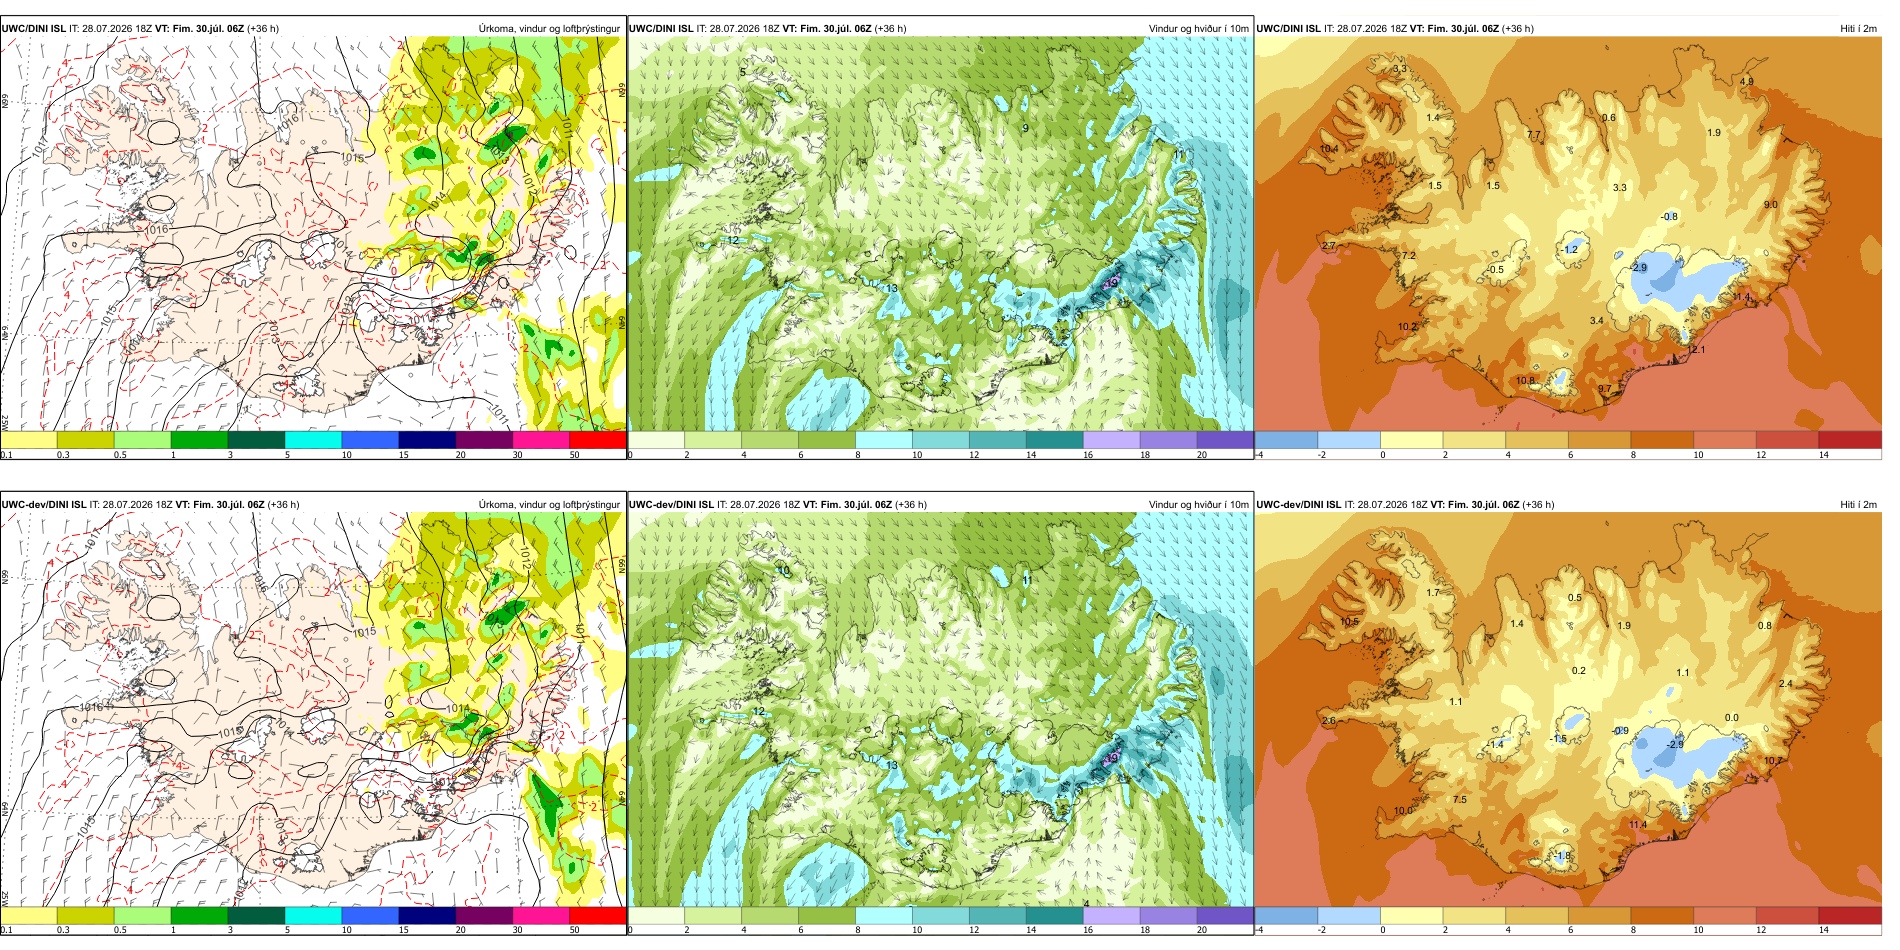The height and width of the screenshot is (950, 1900).
Task: Pick light blue -2 swatch in bottom UWC-dev temperature legend
Action: point(1349,916)
